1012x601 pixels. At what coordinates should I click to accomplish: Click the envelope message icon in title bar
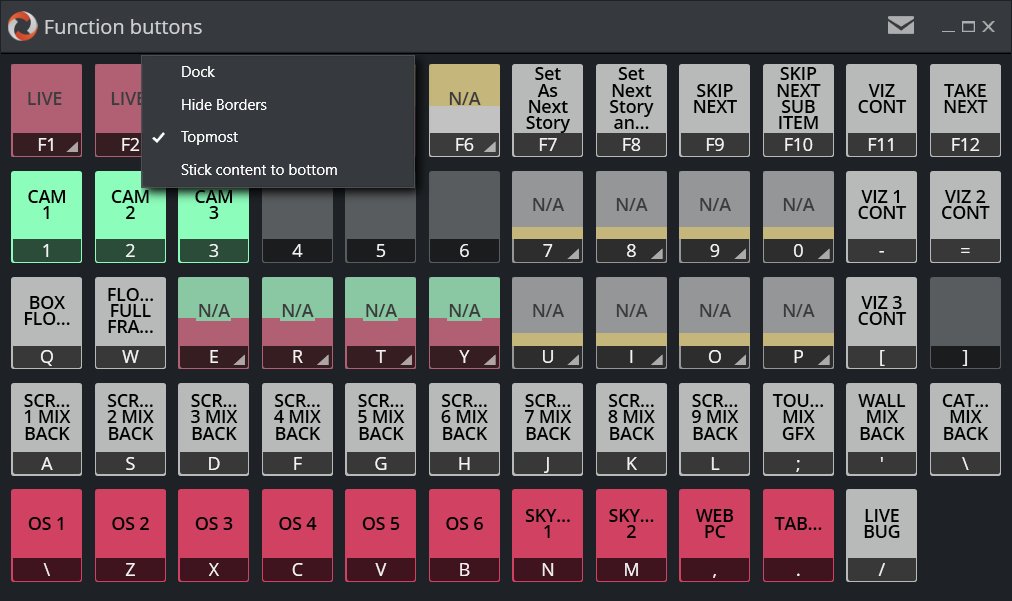[x=900, y=26]
